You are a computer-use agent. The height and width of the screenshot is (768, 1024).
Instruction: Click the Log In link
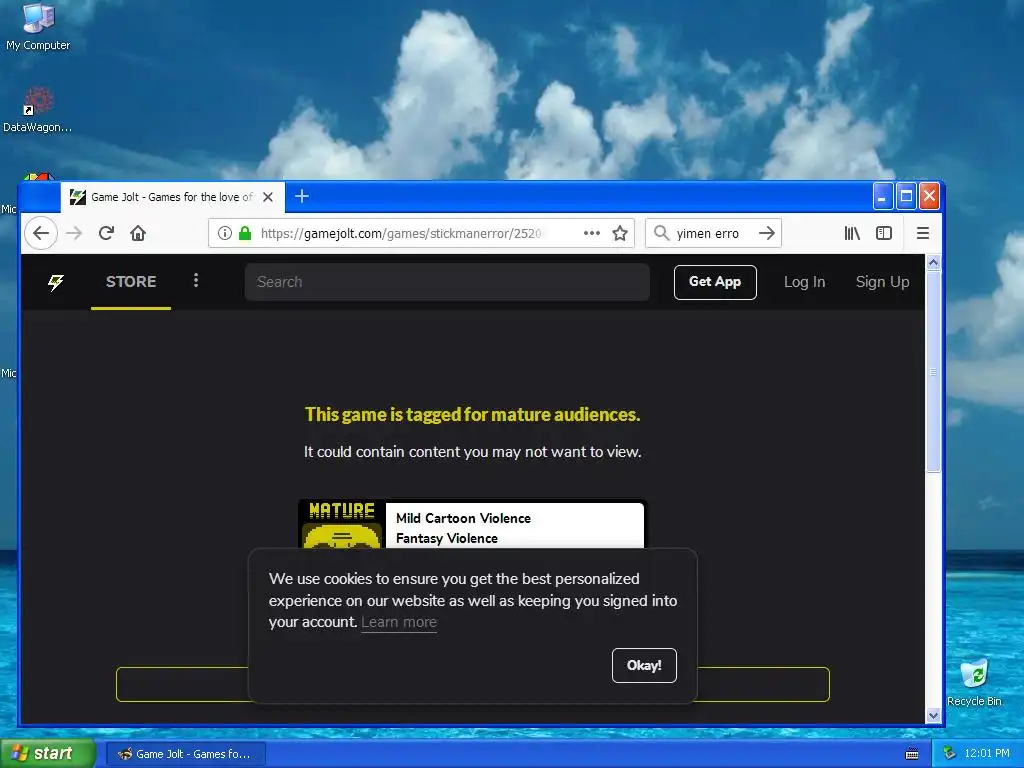tap(805, 282)
